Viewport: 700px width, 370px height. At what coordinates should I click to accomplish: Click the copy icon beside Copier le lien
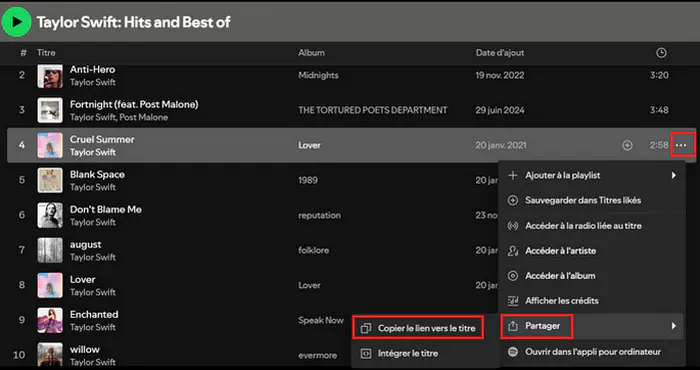366,328
